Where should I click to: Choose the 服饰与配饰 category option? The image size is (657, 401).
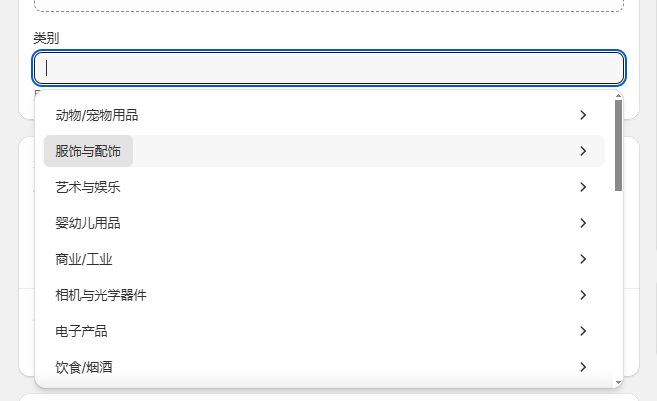(88, 151)
